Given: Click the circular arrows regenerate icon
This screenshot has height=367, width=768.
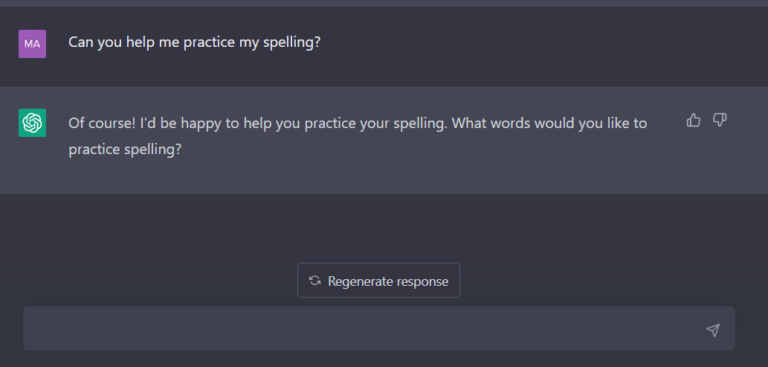Looking at the screenshot, I should [314, 280].
